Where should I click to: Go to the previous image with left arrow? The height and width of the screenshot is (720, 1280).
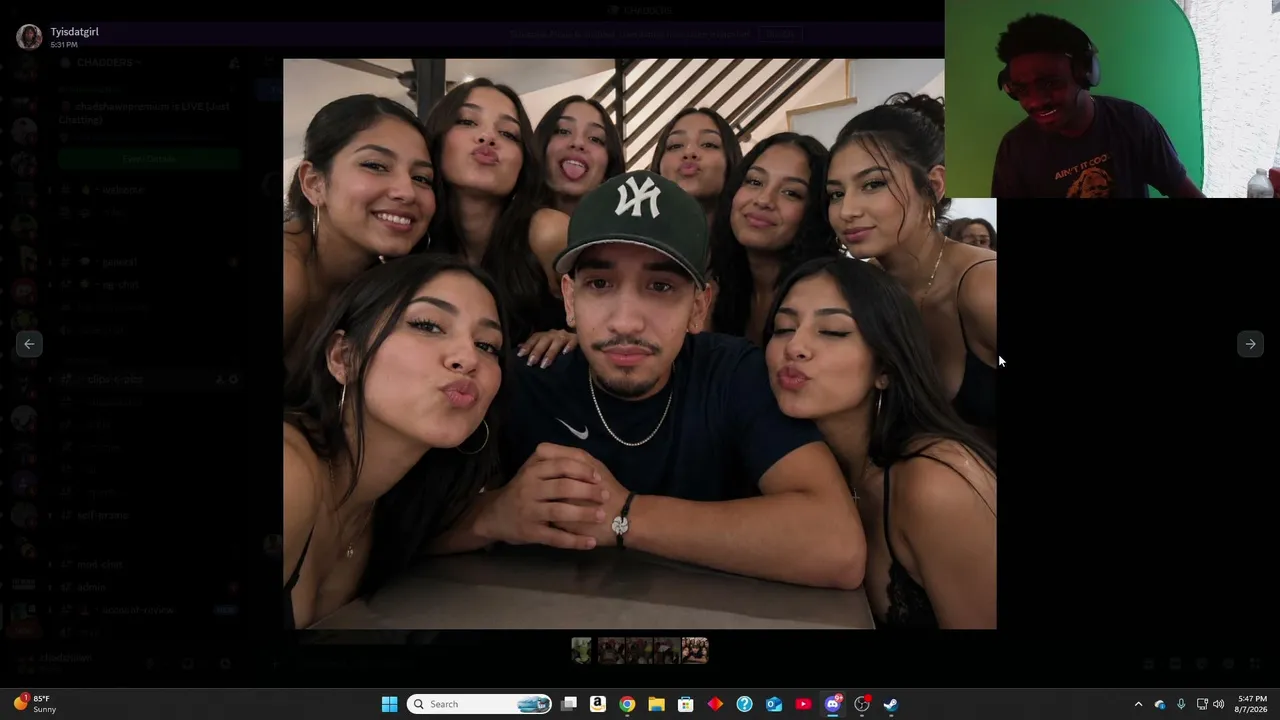point(29,344)
